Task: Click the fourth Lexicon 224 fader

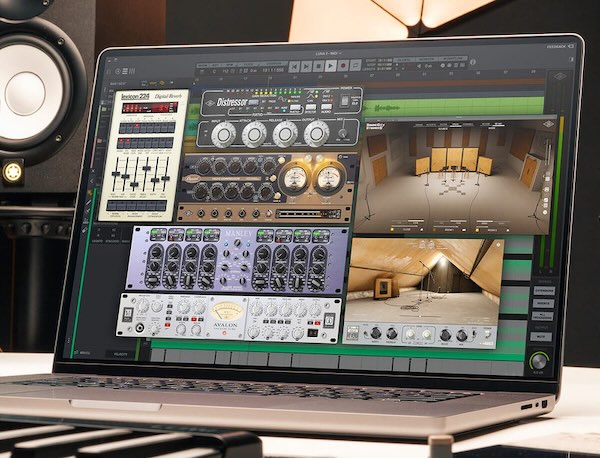Action: 146,169
